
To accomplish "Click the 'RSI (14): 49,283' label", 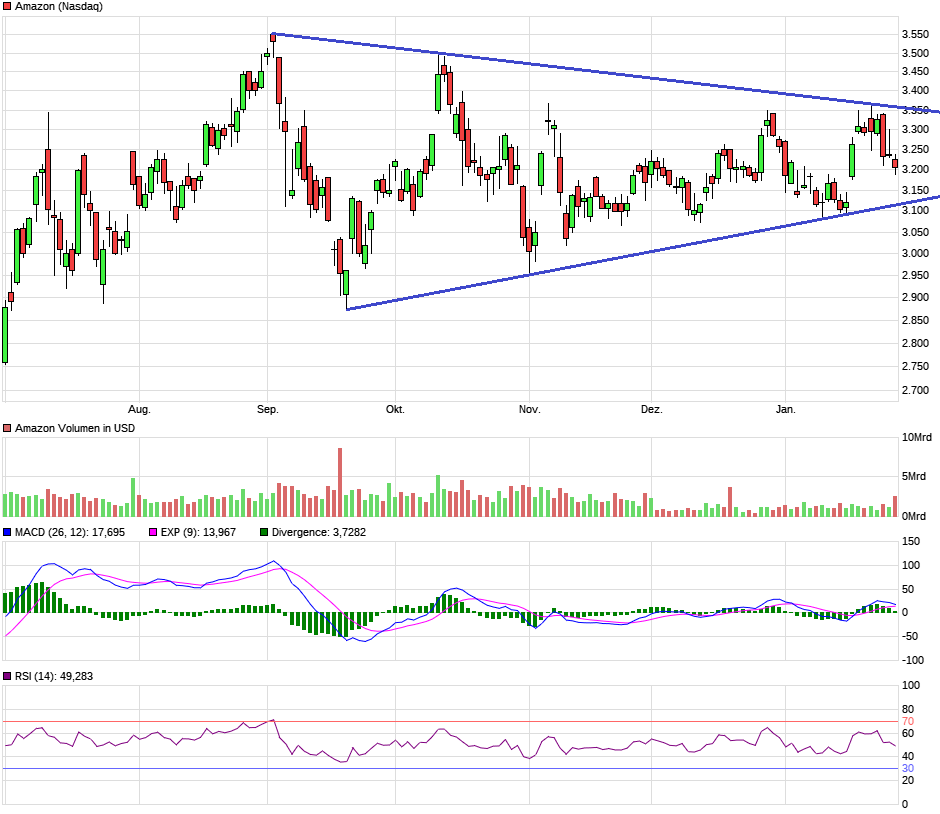I will click(54, 676).
